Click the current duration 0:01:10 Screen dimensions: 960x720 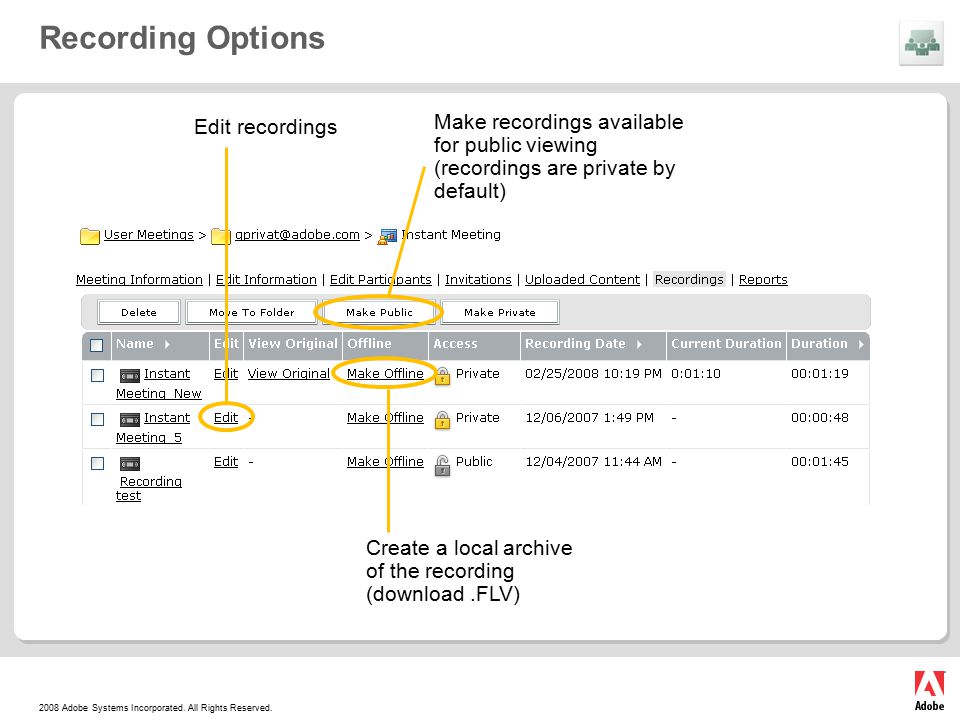[696, 374]
